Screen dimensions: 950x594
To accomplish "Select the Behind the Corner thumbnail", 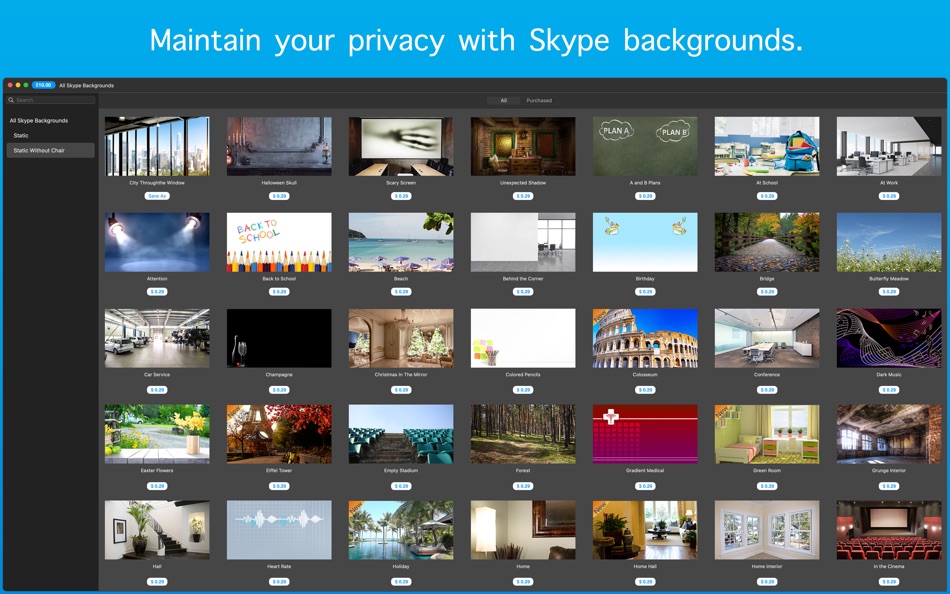I will coord(523,242).
